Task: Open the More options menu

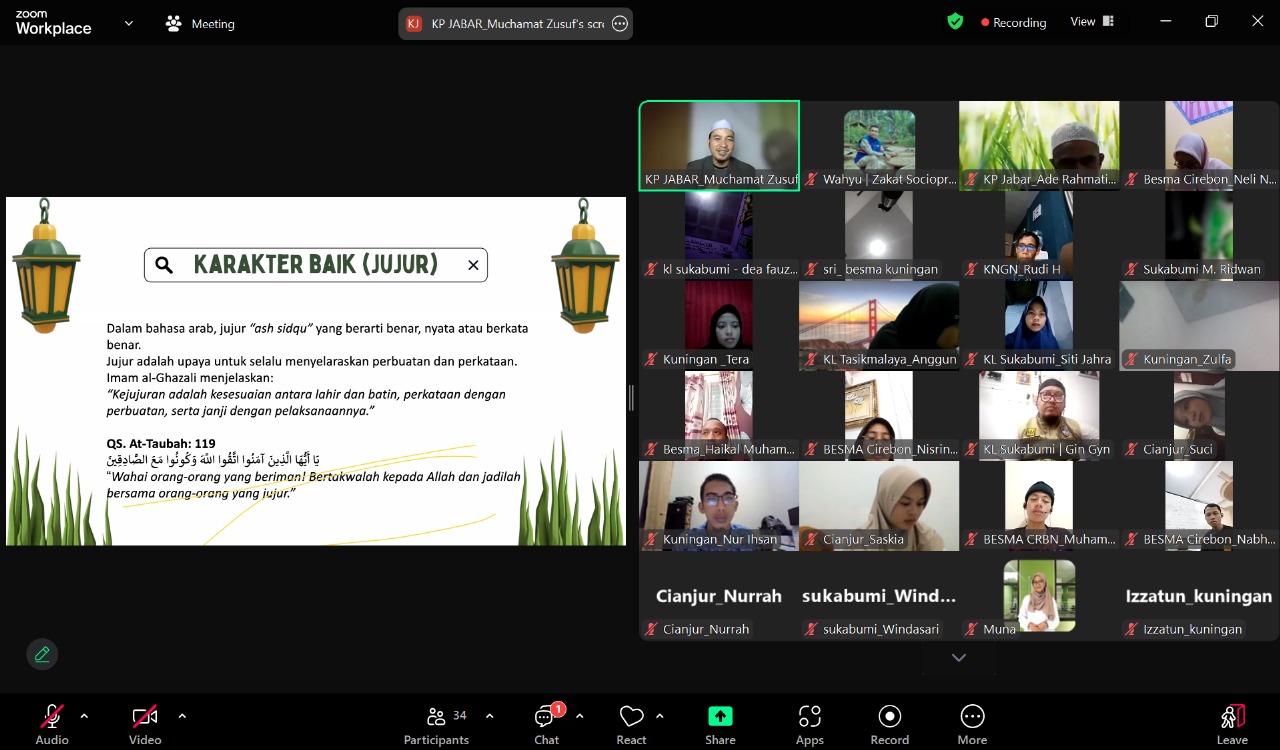Action: pyautogui.click(x=972, y=724)
